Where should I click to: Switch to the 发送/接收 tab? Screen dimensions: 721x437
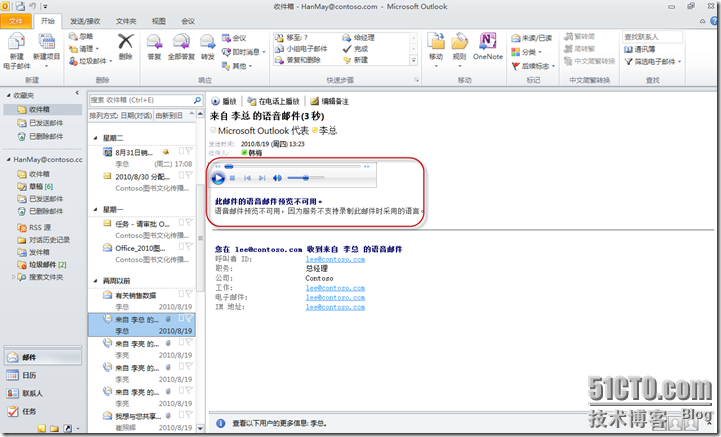(x=85, y=21)
